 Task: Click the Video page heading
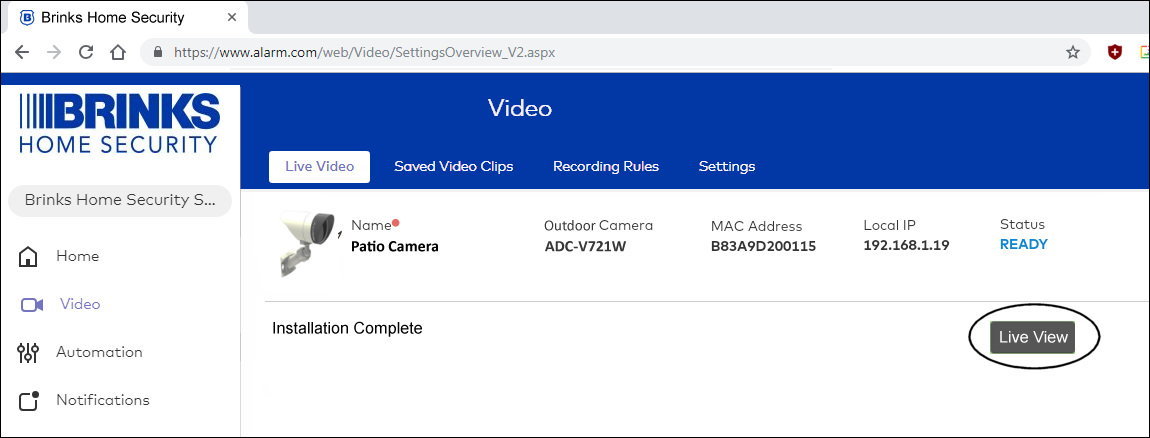(520, 109)
